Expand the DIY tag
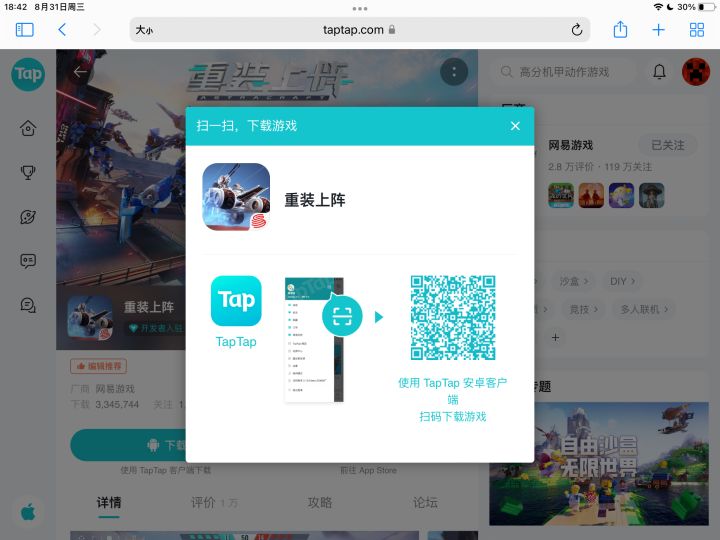The image size is (720, 540). pyautogui.click(x=622, y=281)
